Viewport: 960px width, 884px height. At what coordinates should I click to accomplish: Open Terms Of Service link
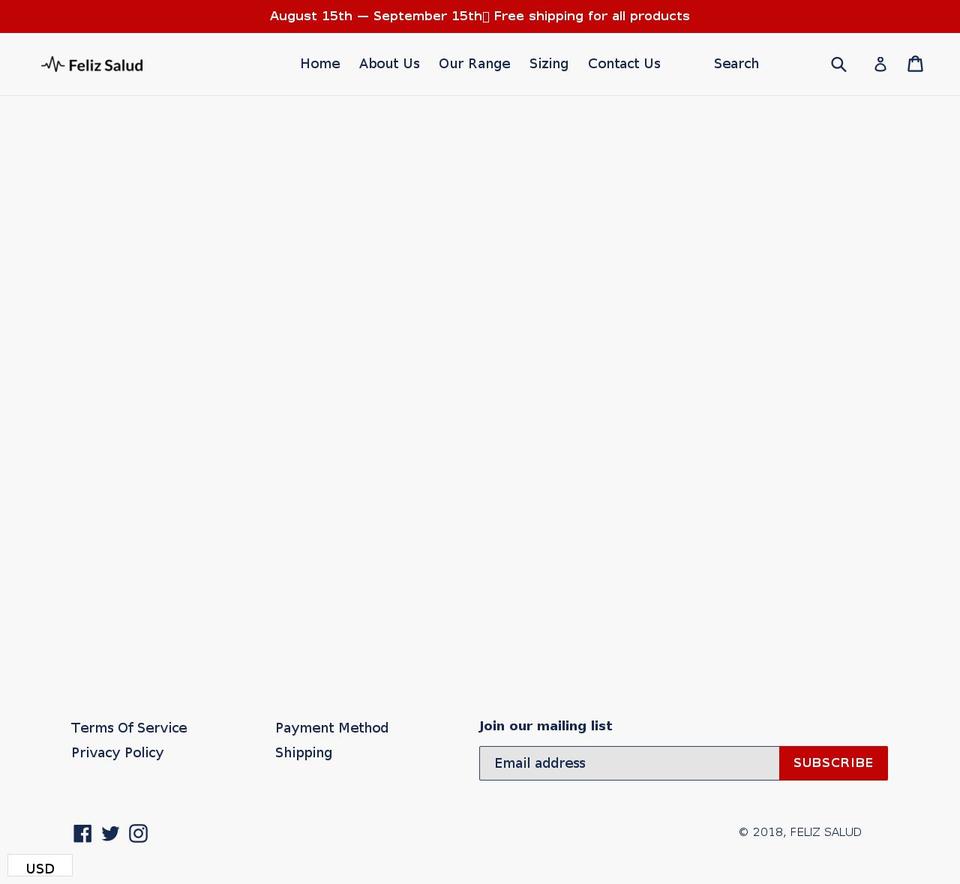point(129,727)
